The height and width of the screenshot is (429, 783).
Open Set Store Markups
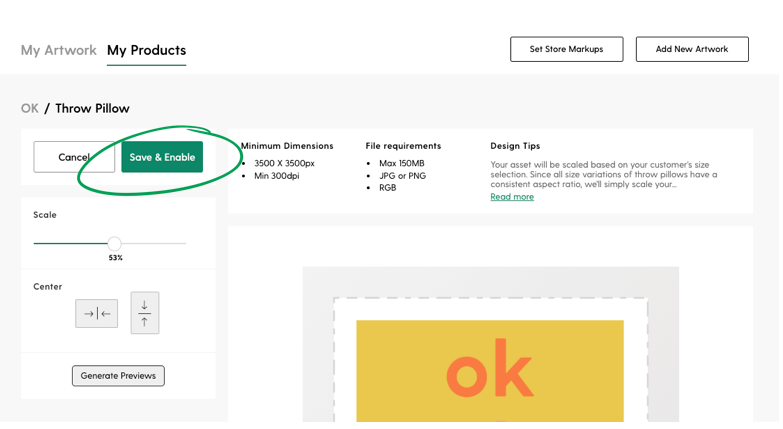click(566, 49)
